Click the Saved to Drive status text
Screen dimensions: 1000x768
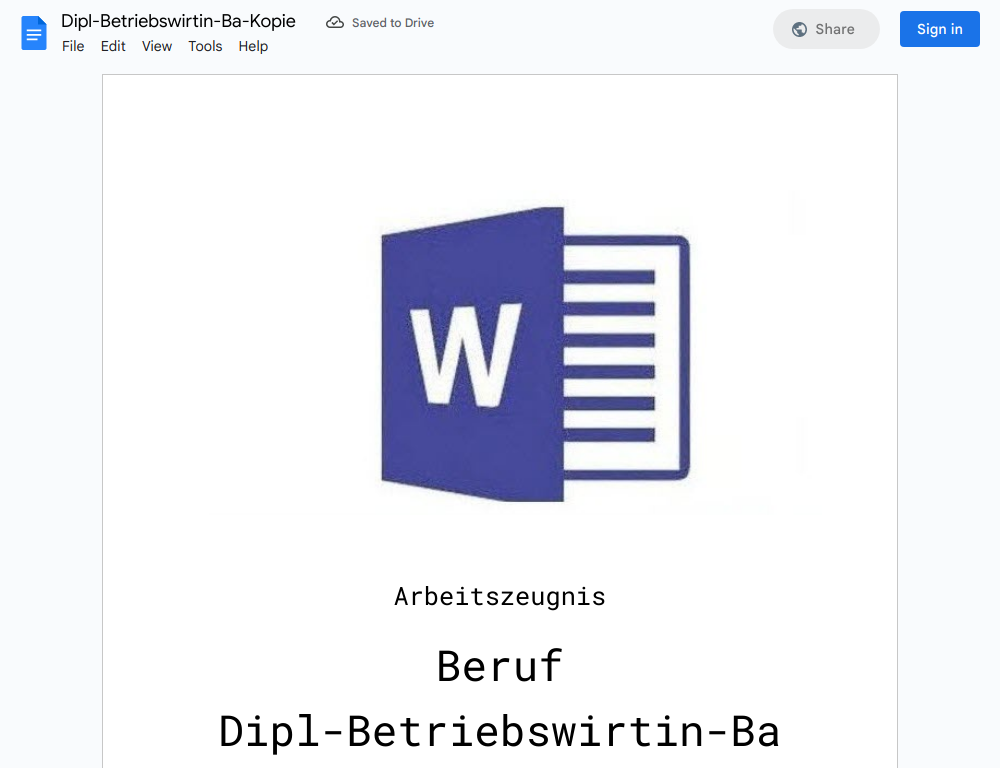(393, 23)
